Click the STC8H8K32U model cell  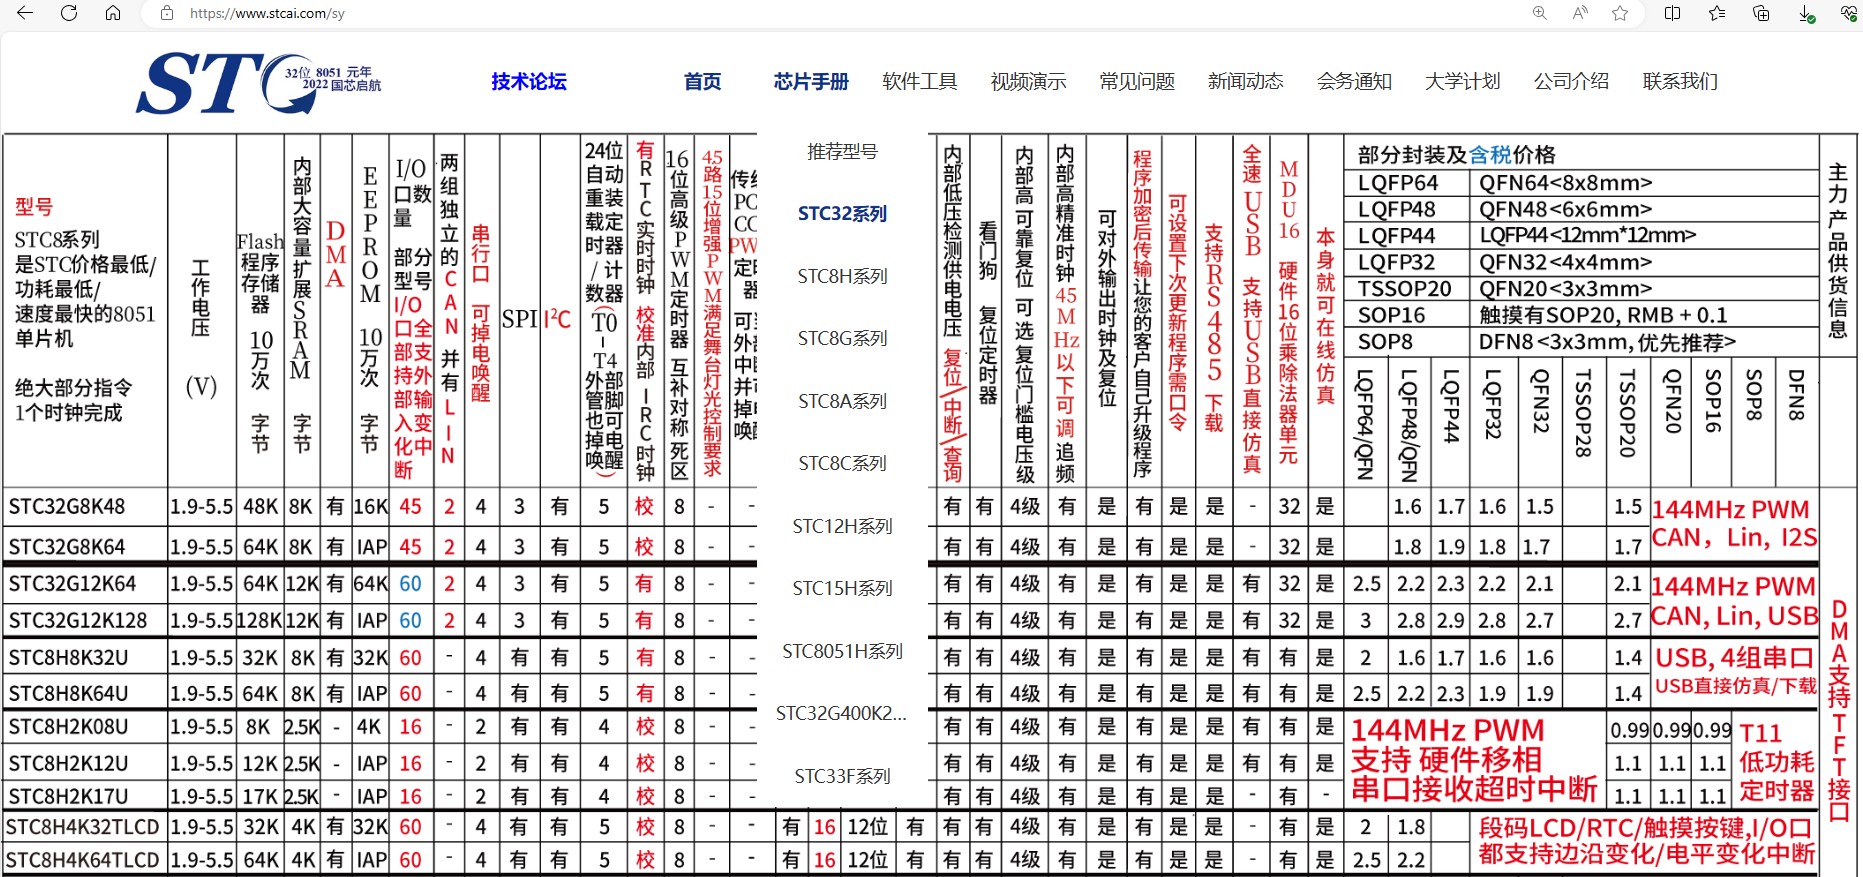(68, 658)
